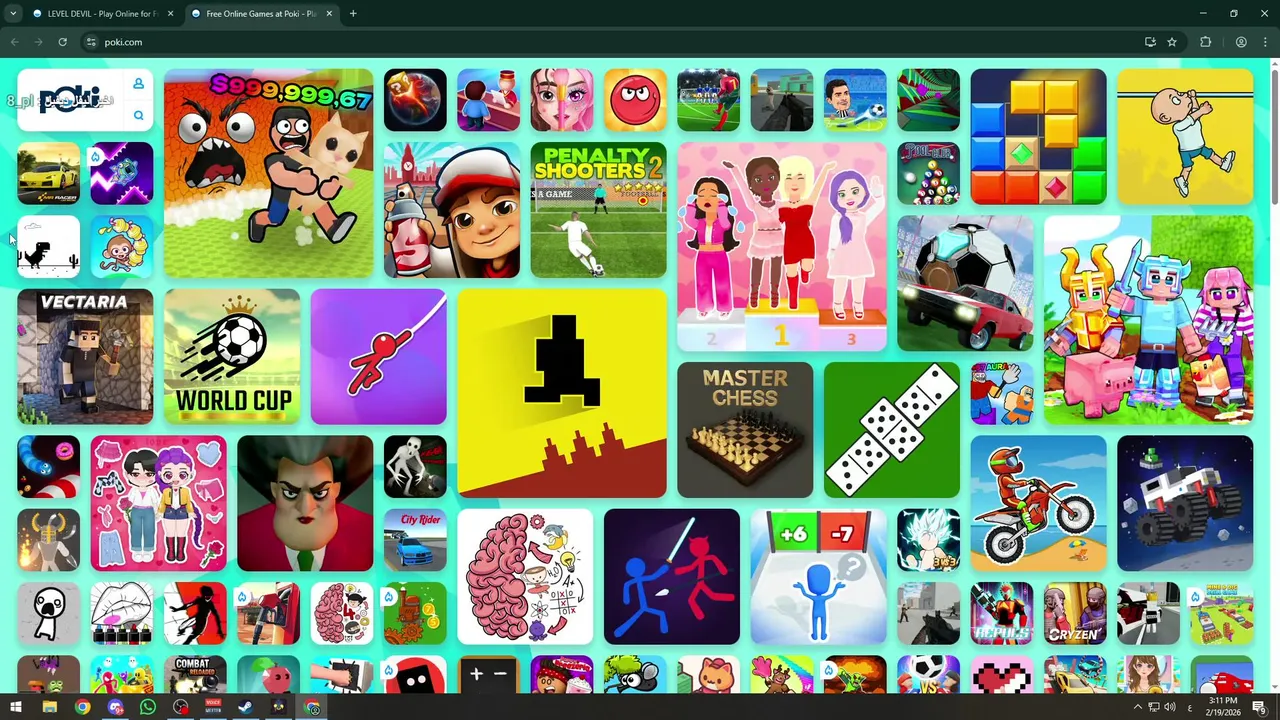Click the install app icon in address bar
Screen dimensions: 1280x720
coord(1150,42)
